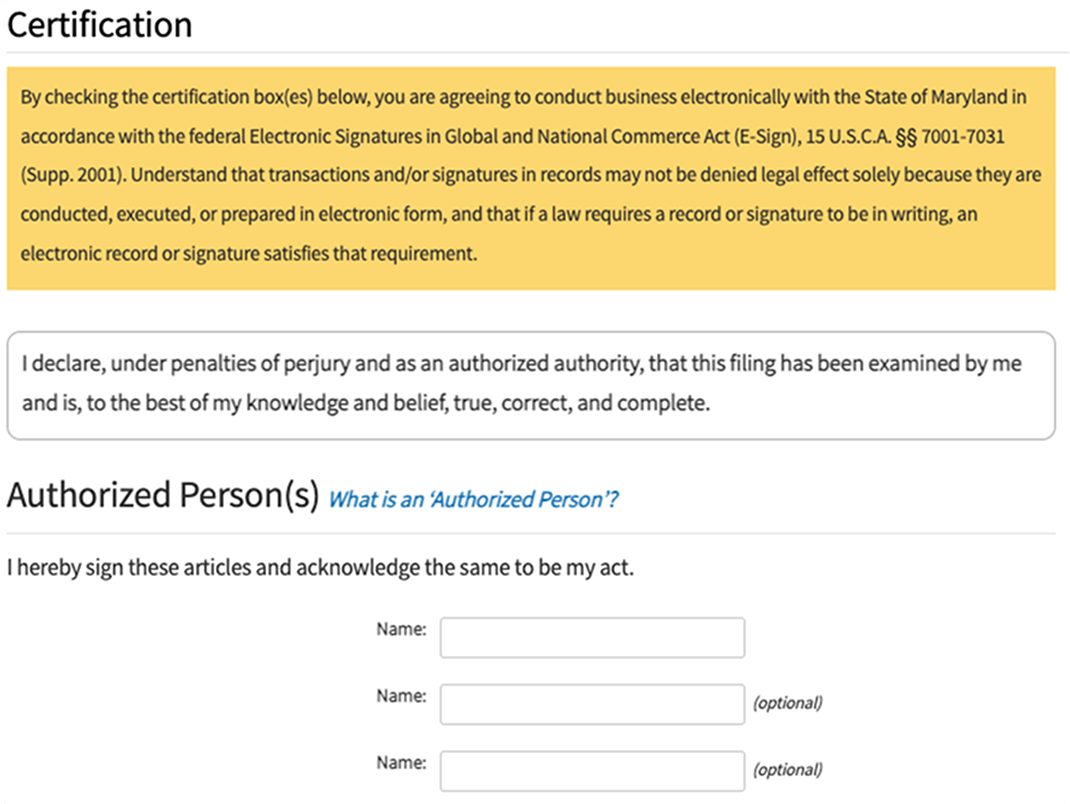Click the third 'Name:' label

pyautogui.click(x=401, y=762)
